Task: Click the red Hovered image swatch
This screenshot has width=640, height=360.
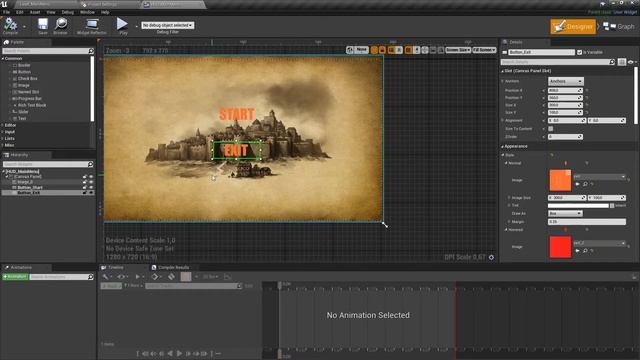Action: click(560, 247)
